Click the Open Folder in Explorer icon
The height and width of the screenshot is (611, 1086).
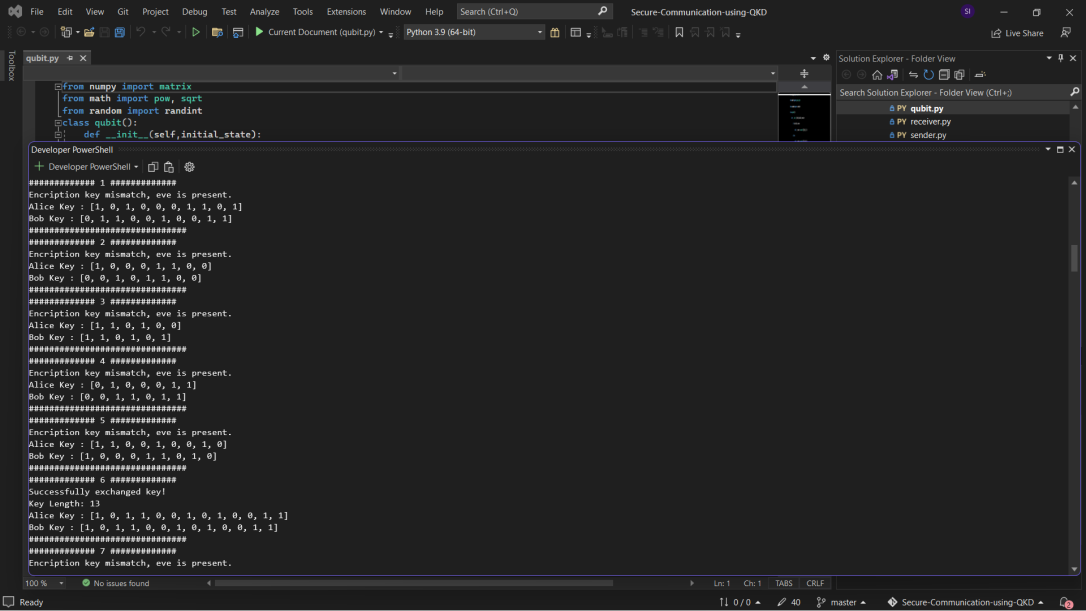[217, 32]
